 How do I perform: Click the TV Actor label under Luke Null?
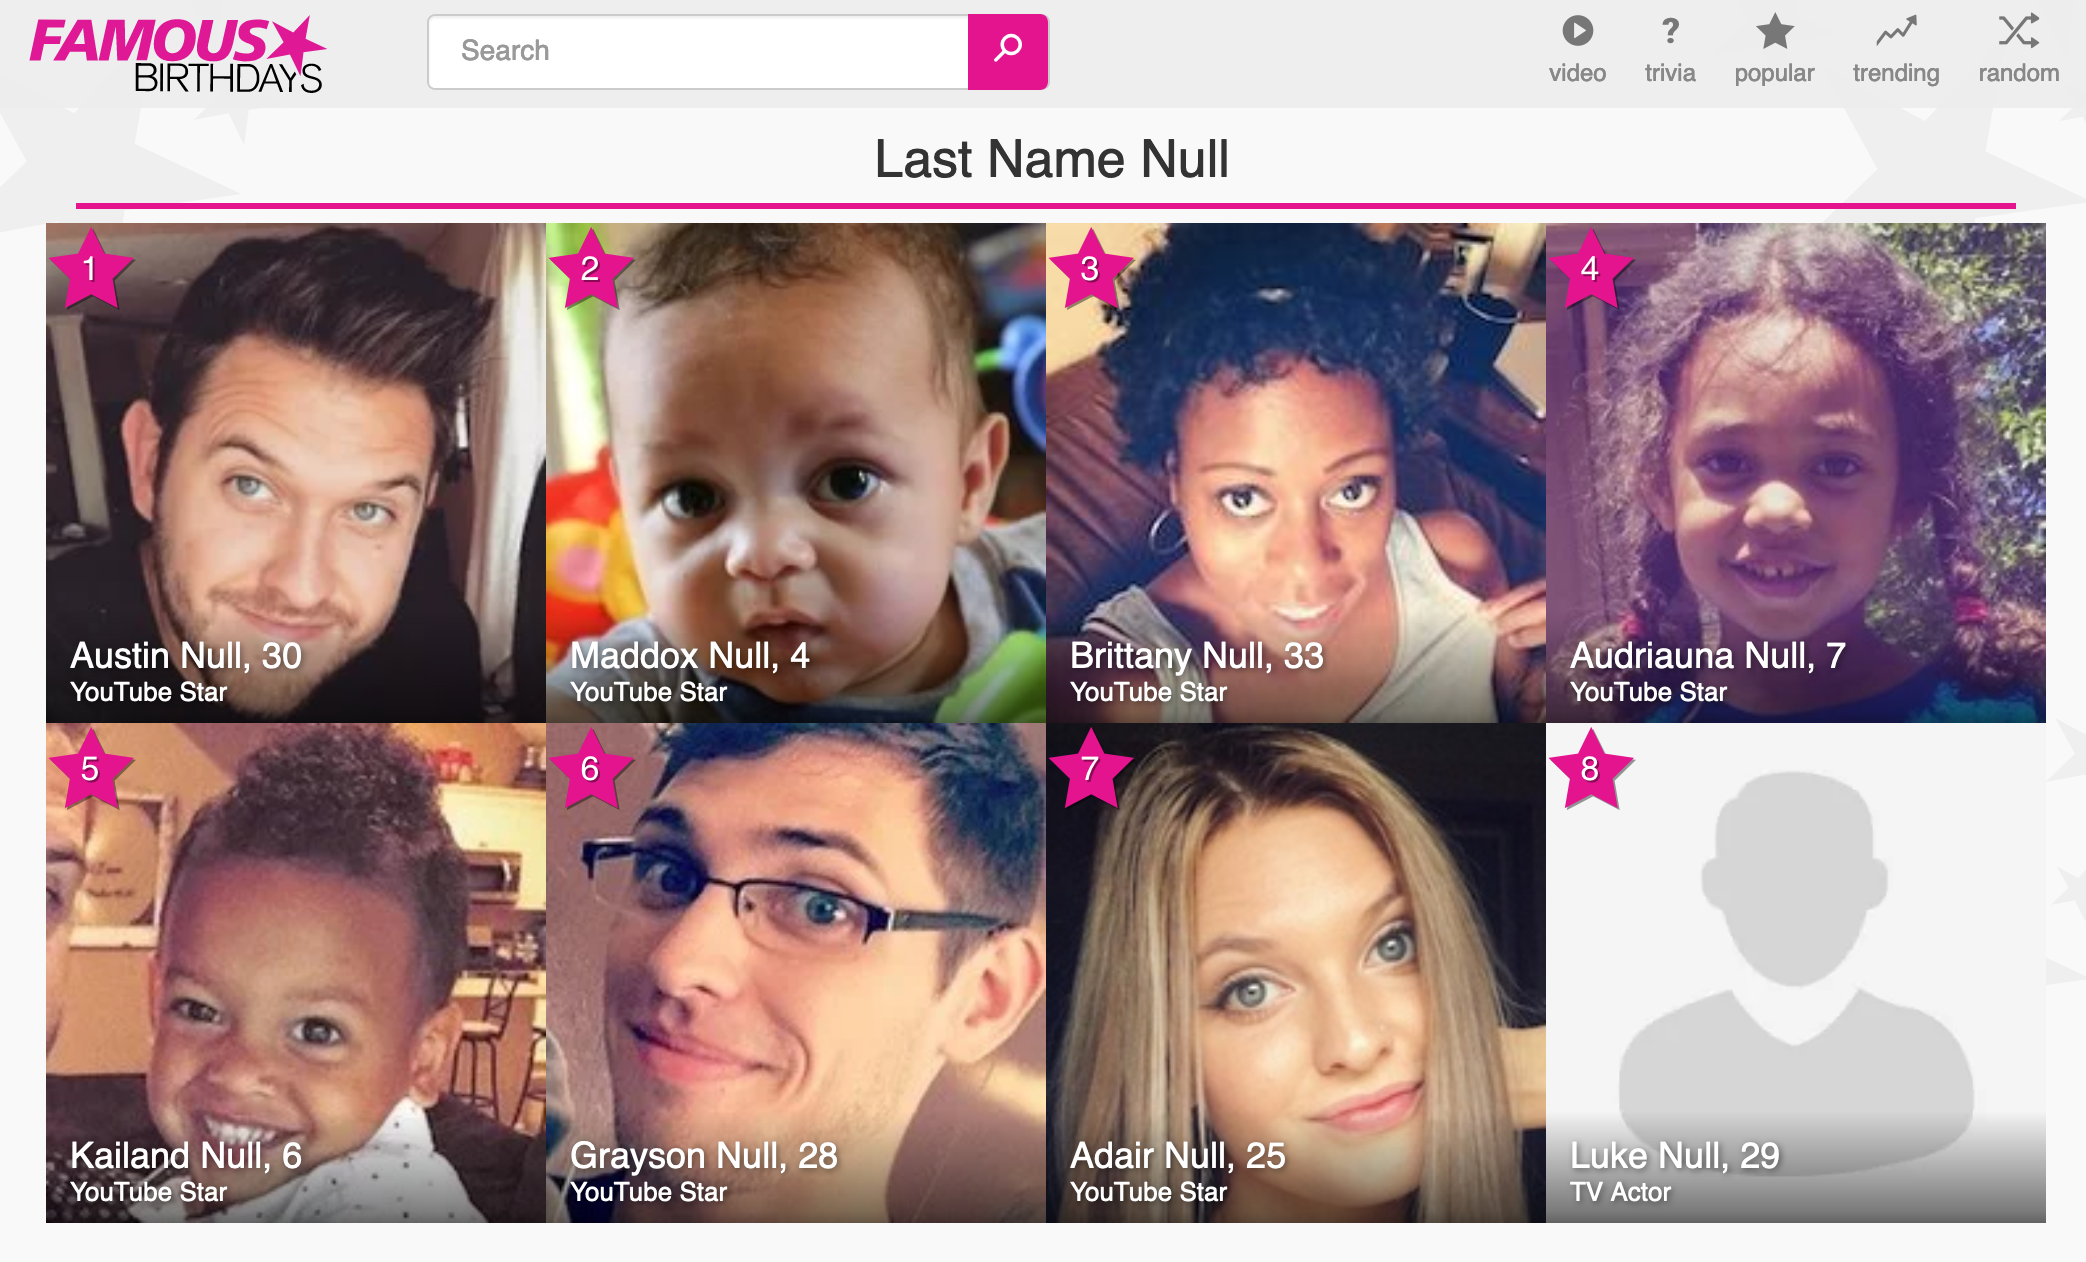coord(1620,1192)
